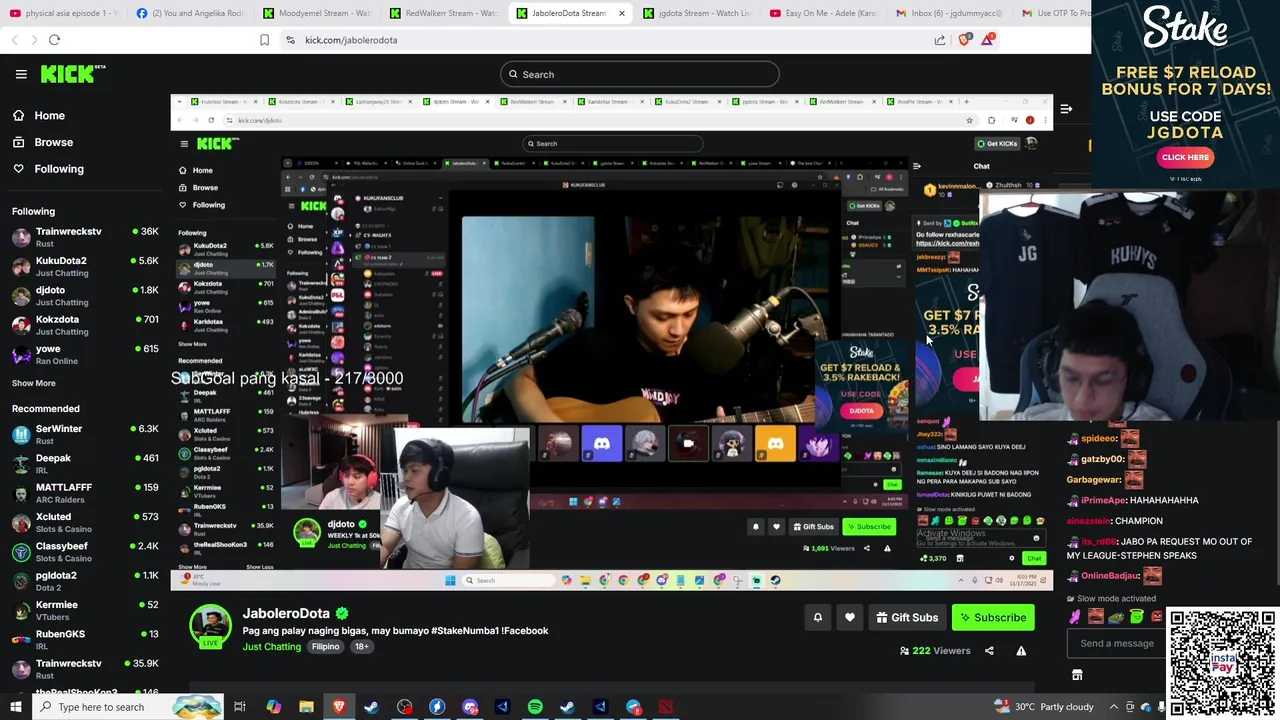Open the JaboleroDota channel name link

286,613
